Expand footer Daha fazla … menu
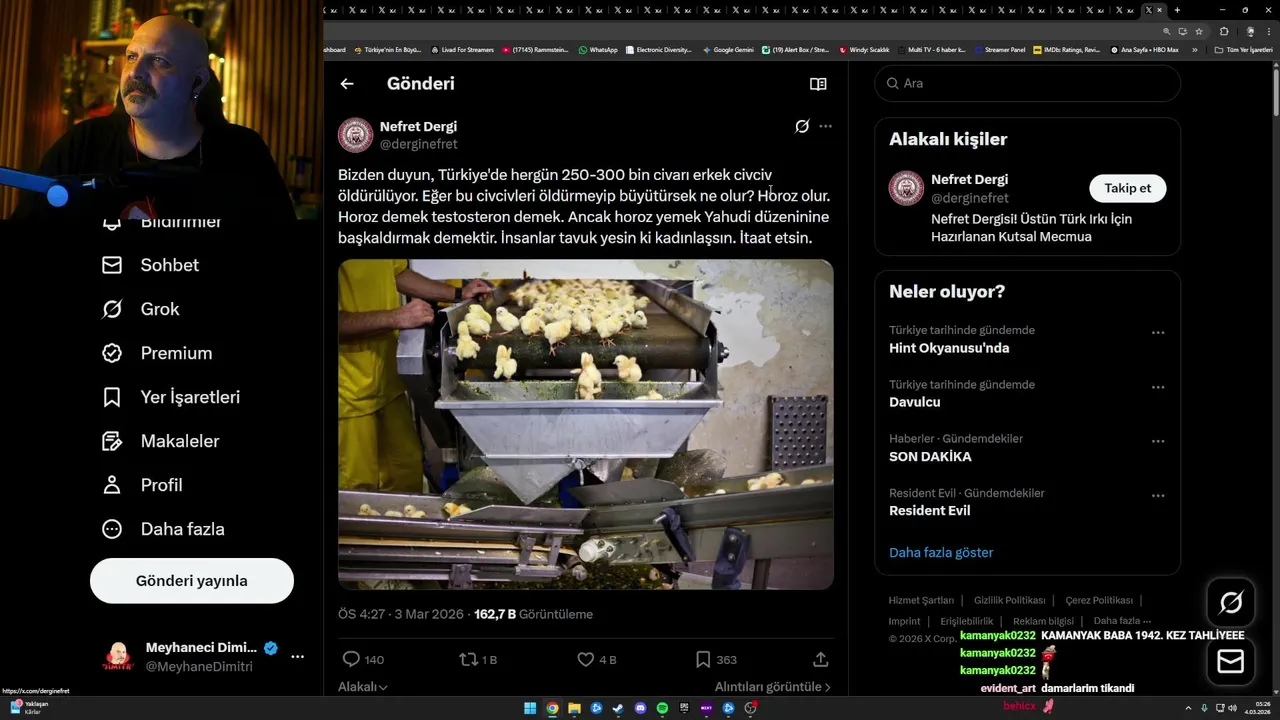Screen dimensions: 1280x720 tap(1122, 621)
